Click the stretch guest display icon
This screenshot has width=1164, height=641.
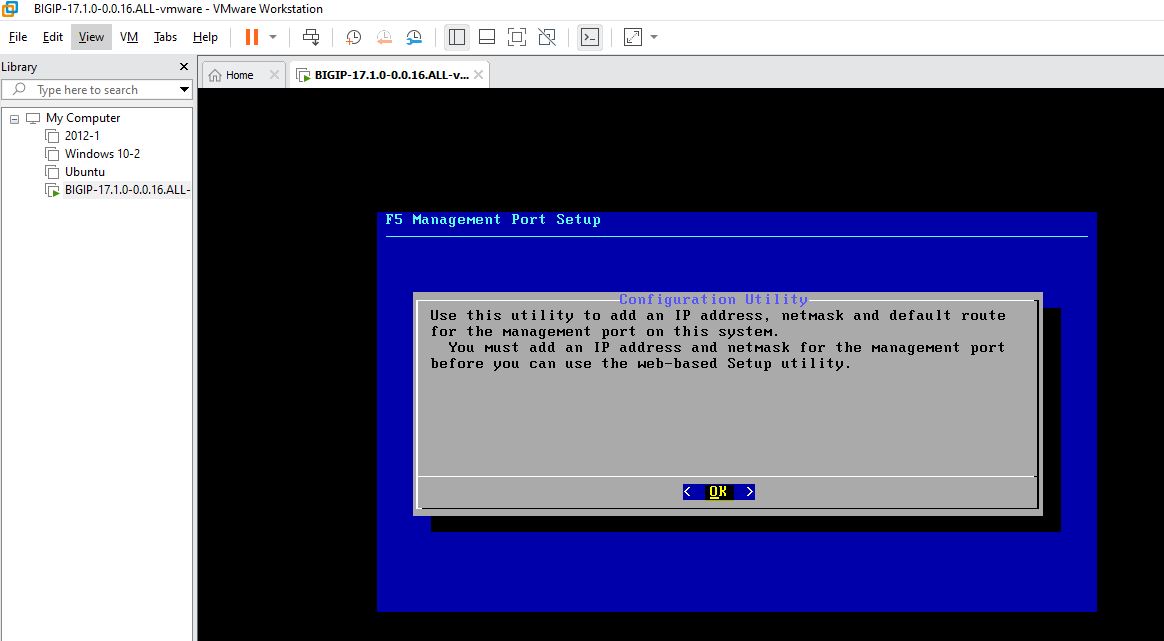(x=632, y=37)
